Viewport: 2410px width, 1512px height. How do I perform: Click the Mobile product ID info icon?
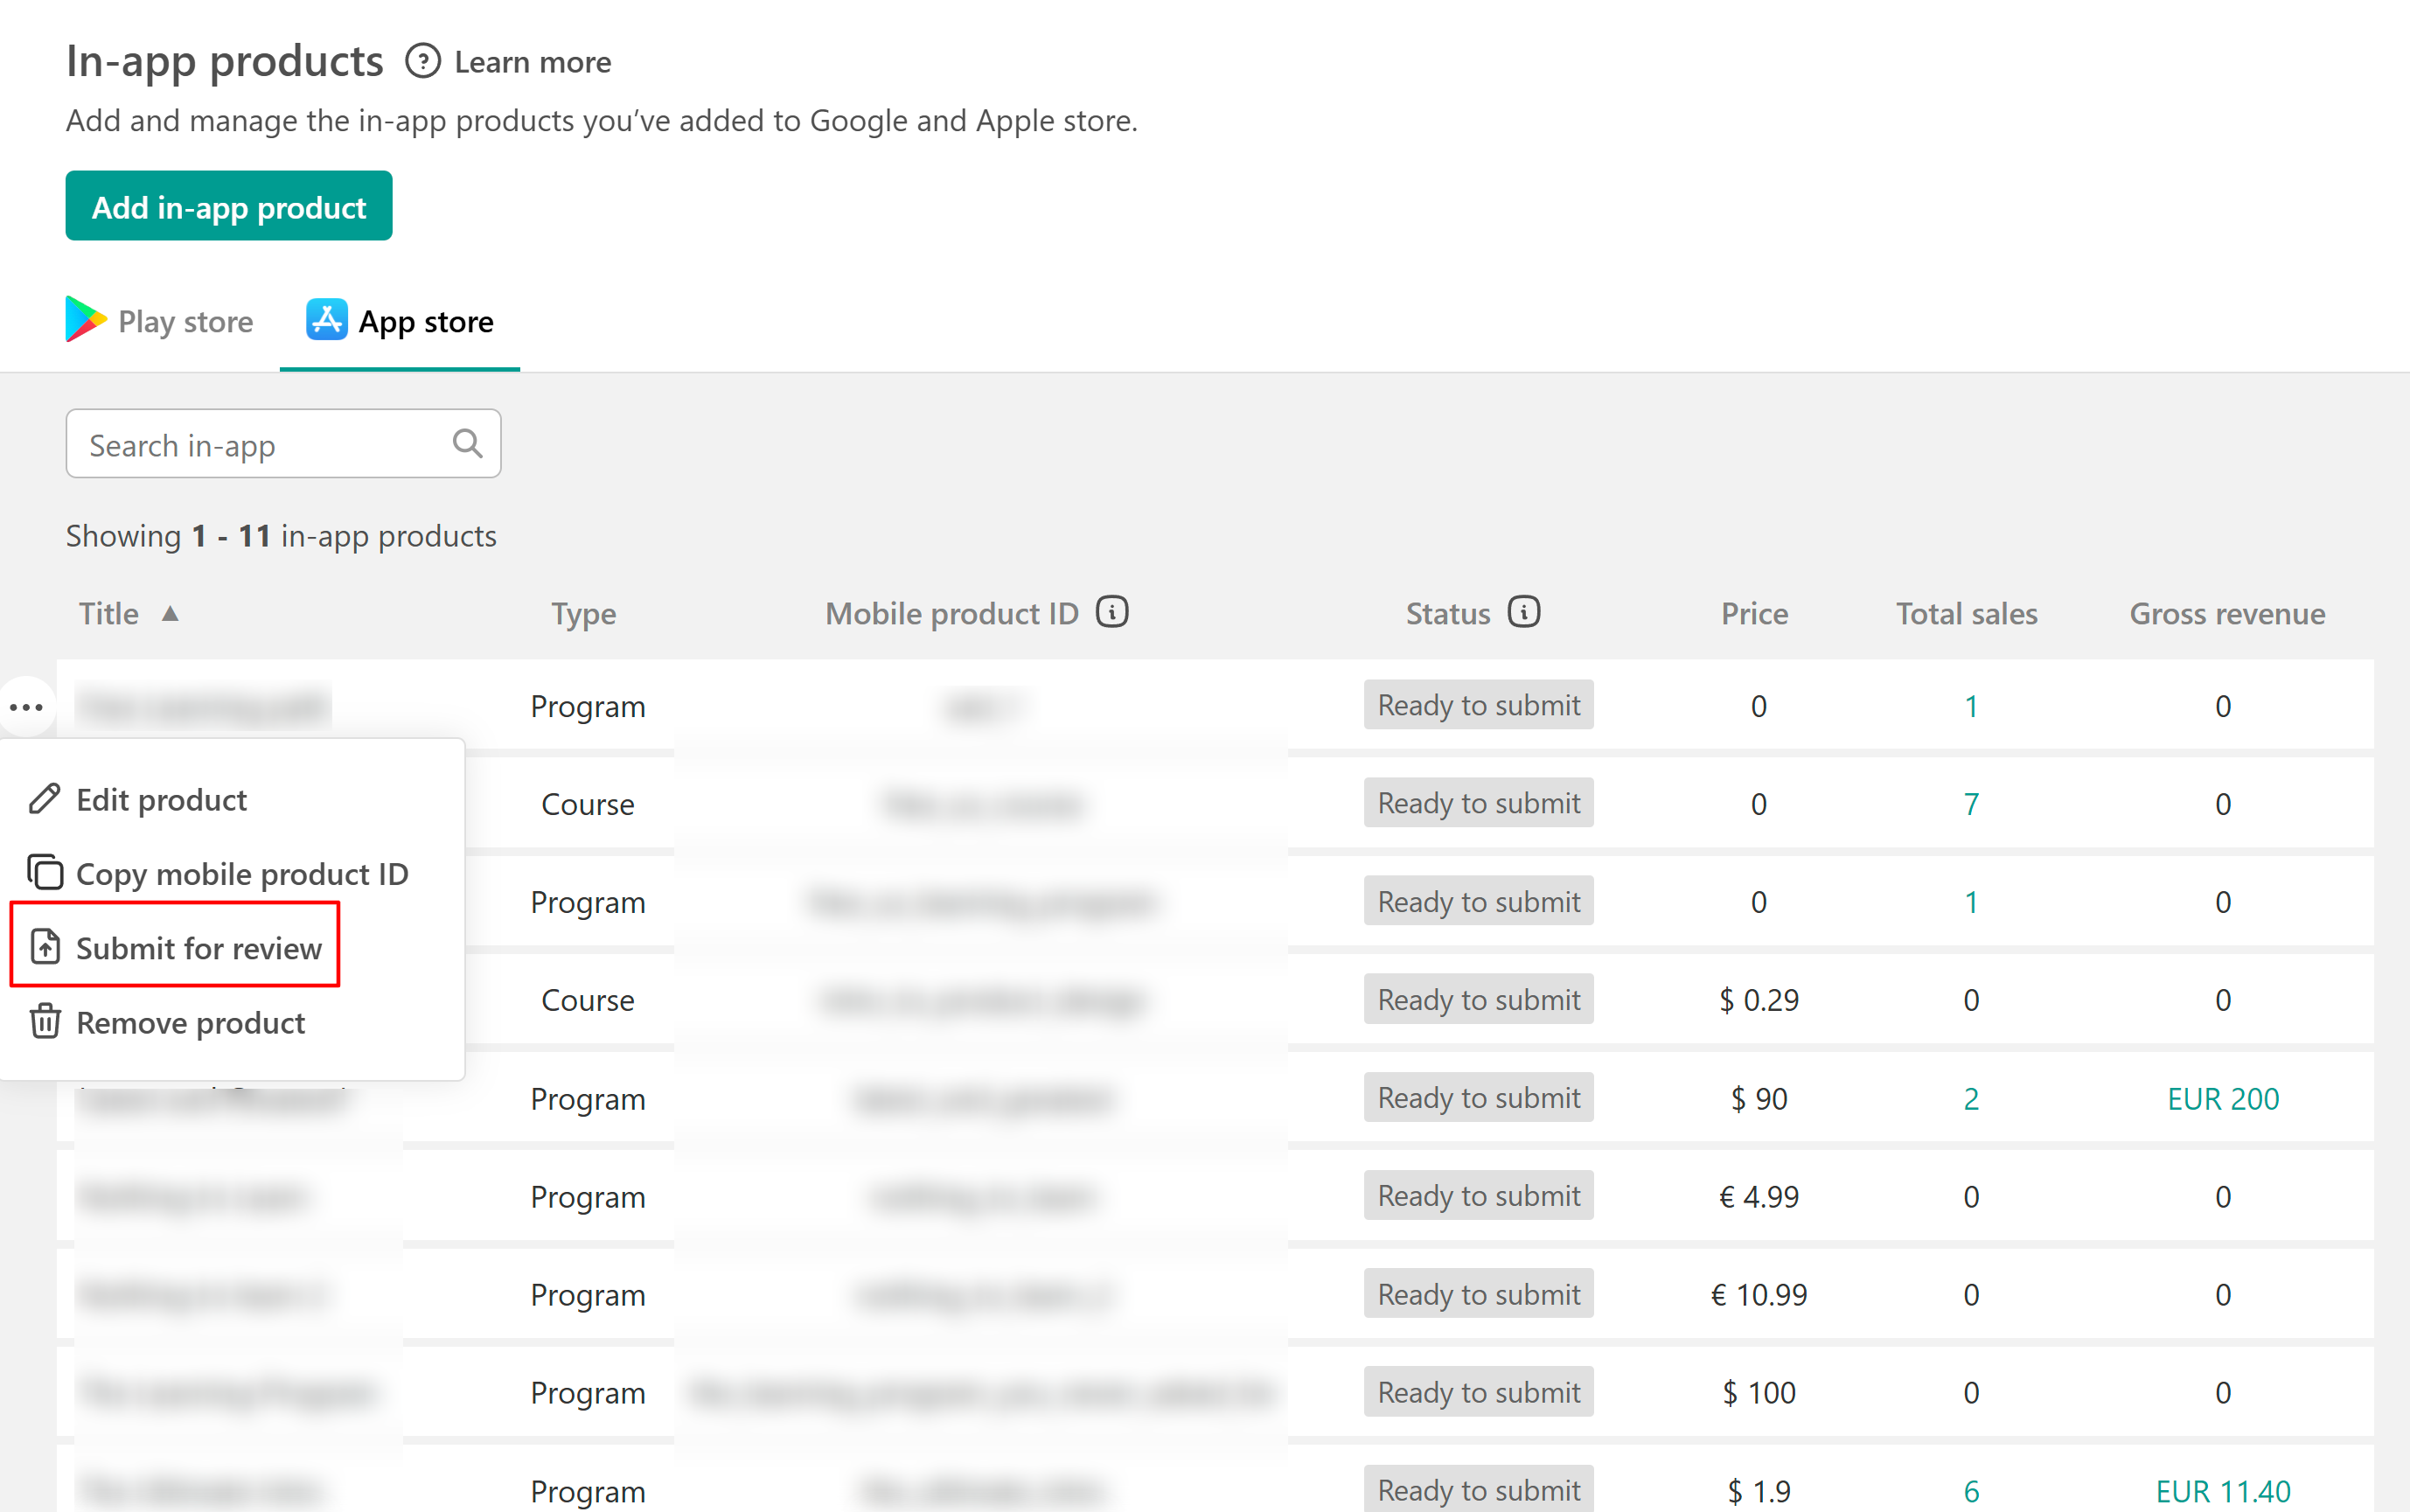(x=1112, y=612)
